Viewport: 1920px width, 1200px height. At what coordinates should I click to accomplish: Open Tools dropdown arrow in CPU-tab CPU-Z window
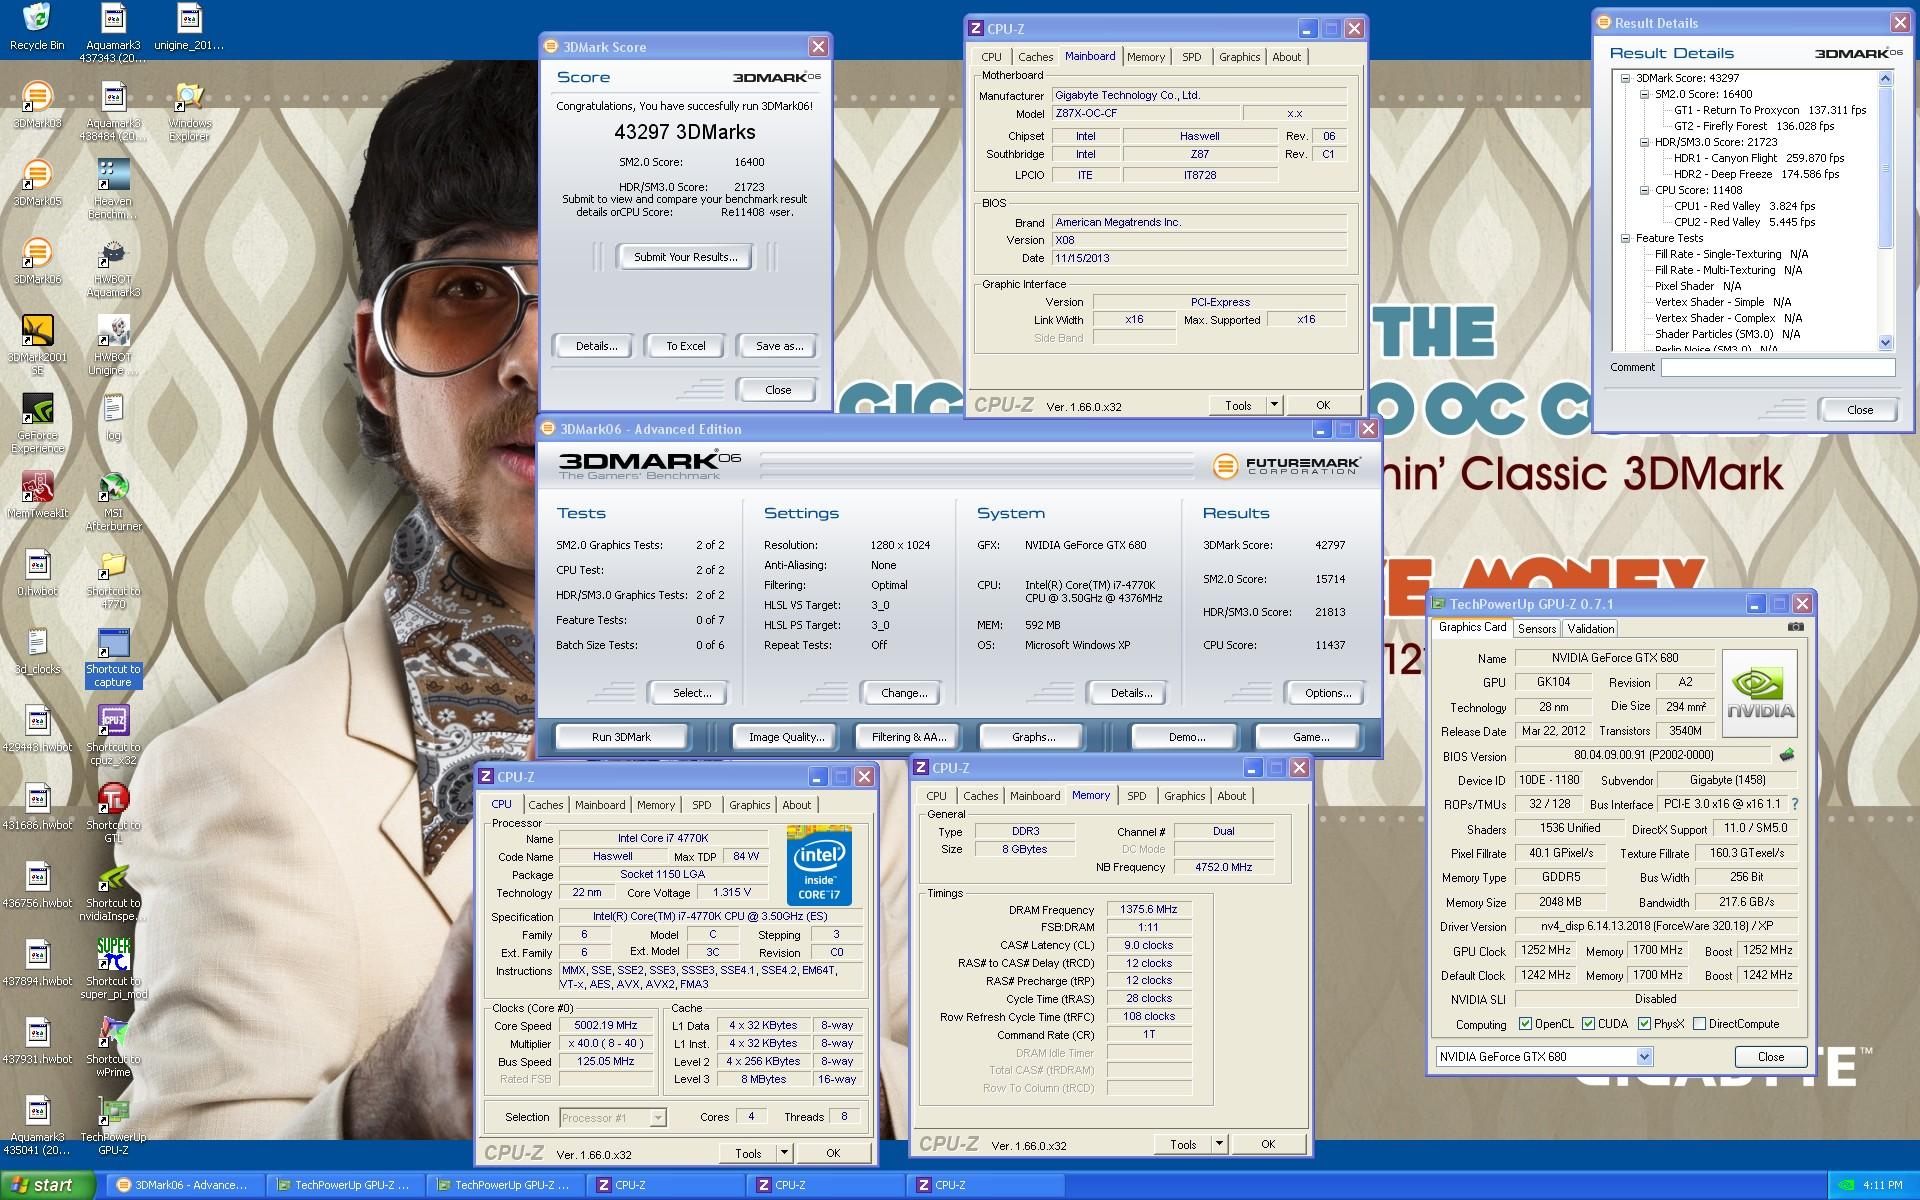[784, 1153]
